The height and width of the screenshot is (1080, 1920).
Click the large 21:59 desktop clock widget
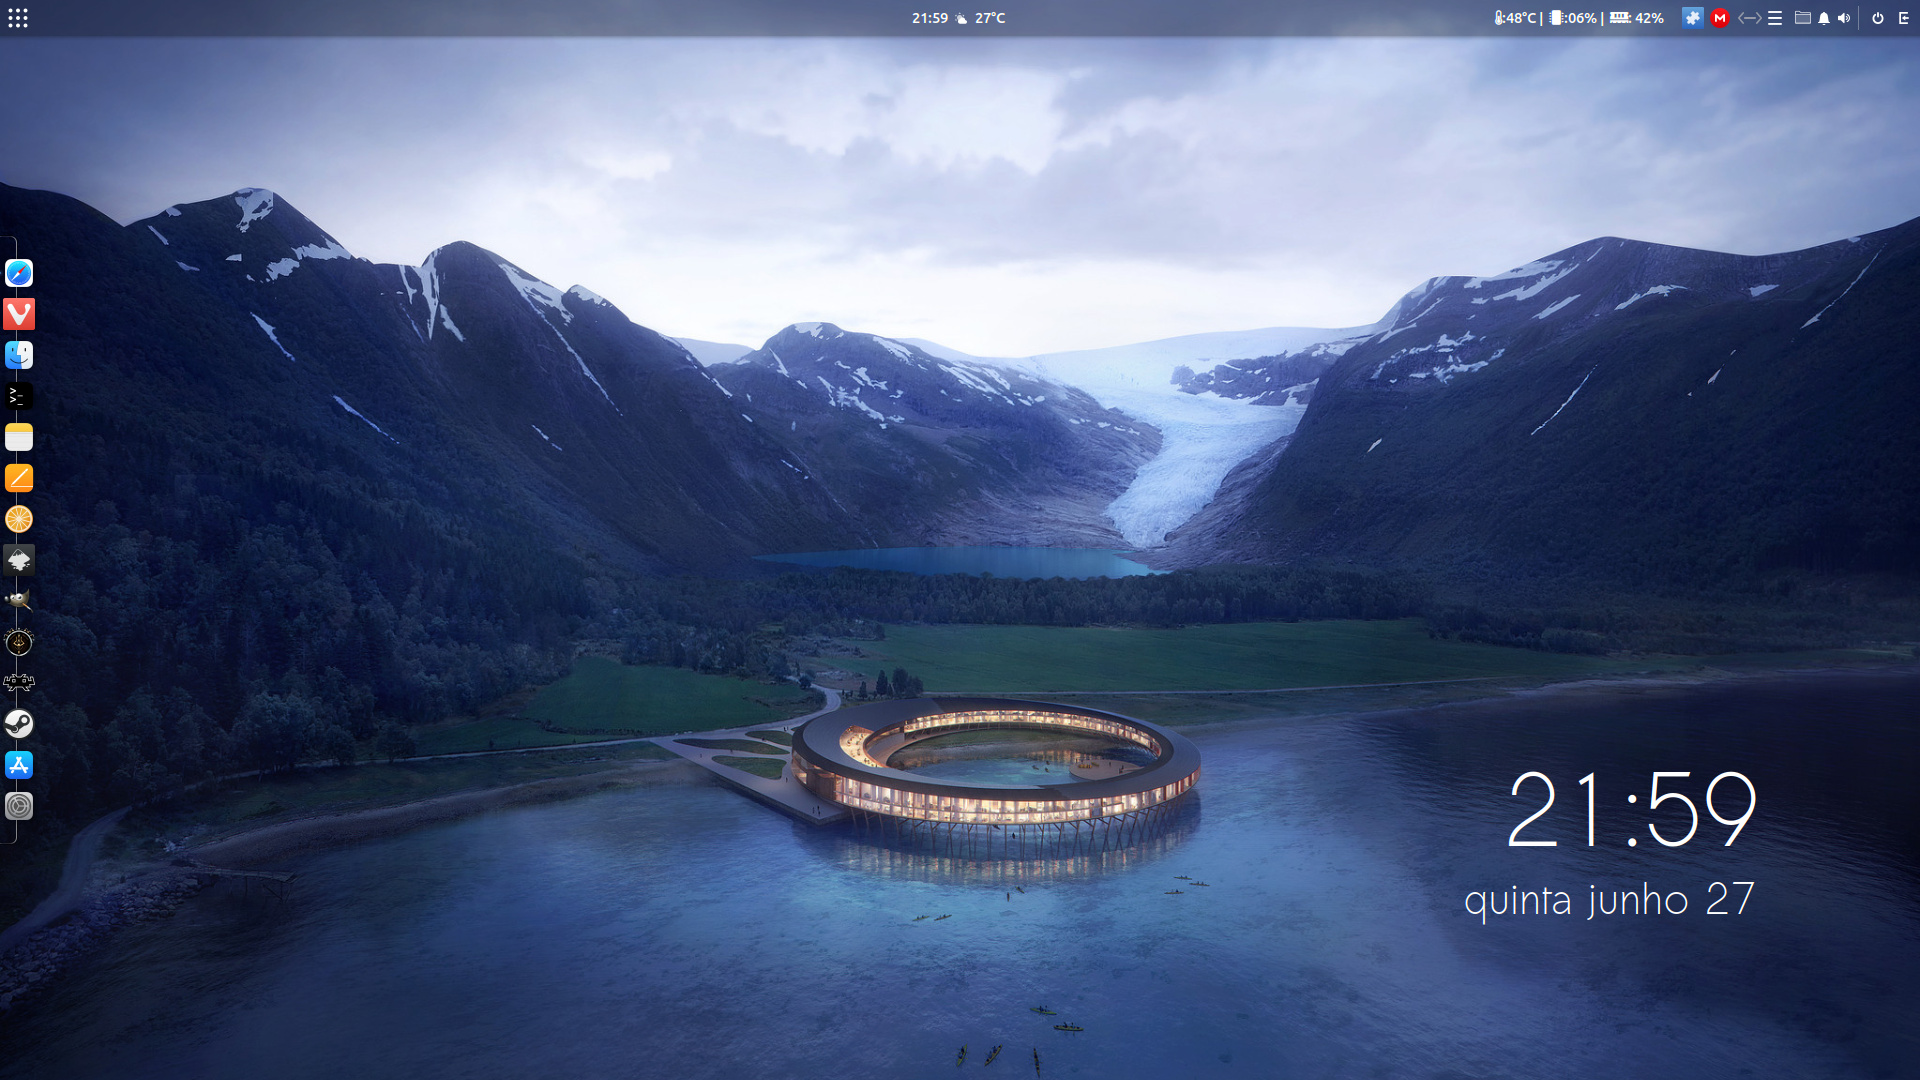1632,810
